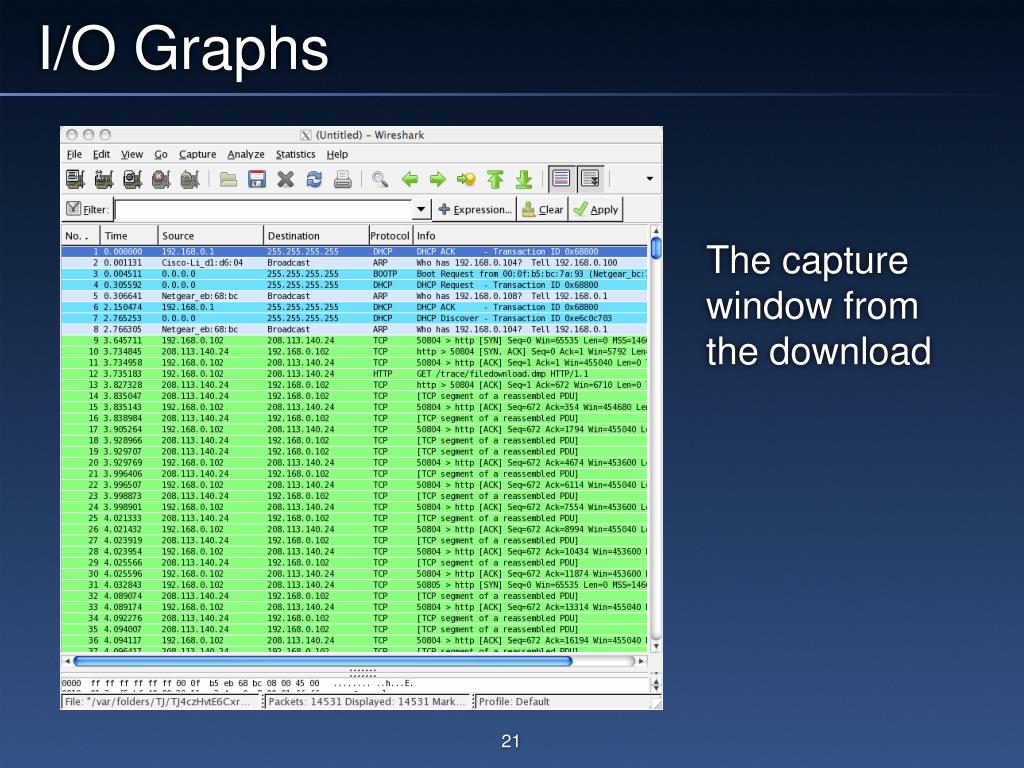Reload the capture file icon
Screen dimensions: 1024x768
(314, 179)
